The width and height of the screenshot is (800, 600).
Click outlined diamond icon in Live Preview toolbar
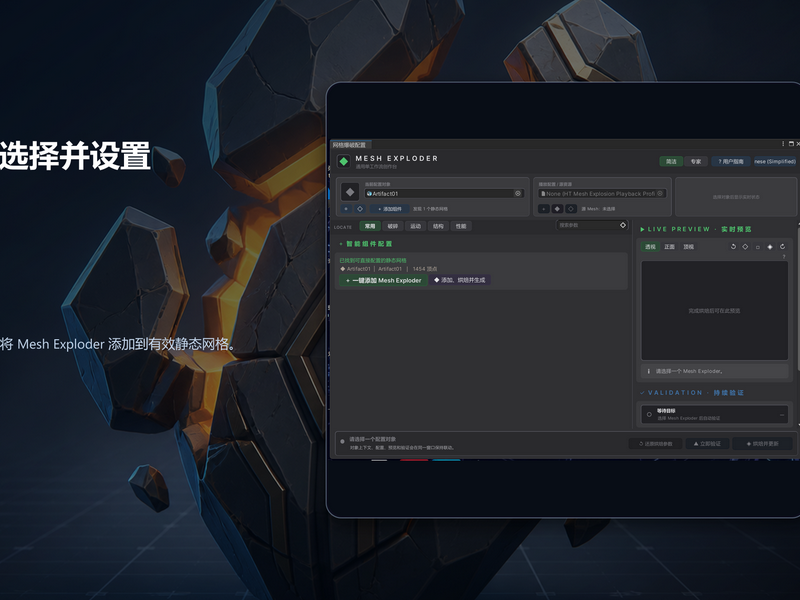pyautogui.click(x=745, y=246)
